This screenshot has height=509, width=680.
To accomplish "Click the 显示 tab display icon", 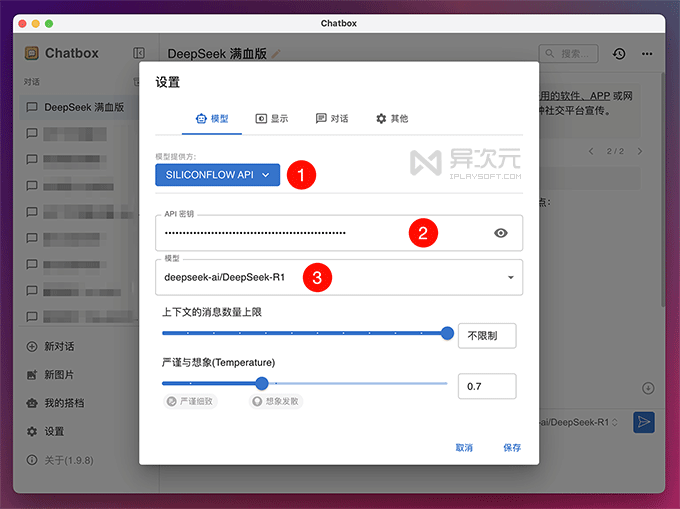I will click(261, 118).
